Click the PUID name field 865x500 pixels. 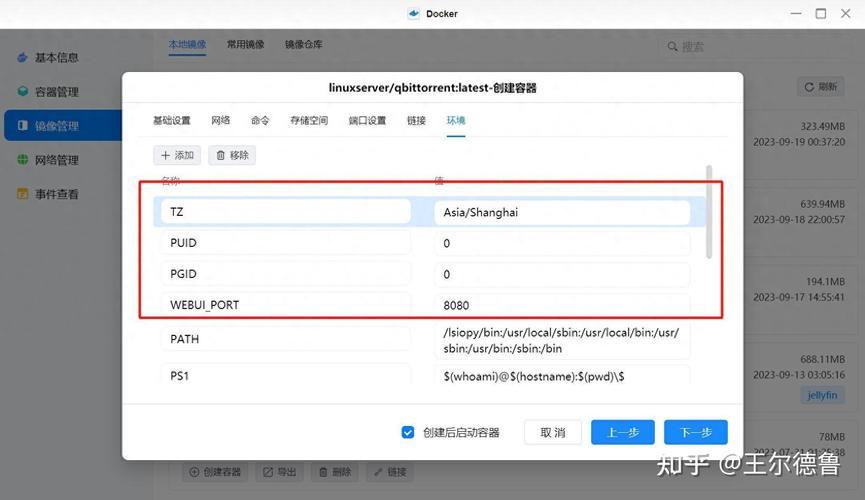(x=286, y=243)
